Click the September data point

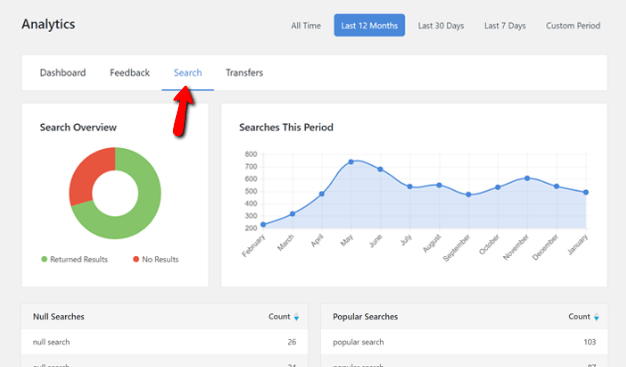click(x=468, y=194)
